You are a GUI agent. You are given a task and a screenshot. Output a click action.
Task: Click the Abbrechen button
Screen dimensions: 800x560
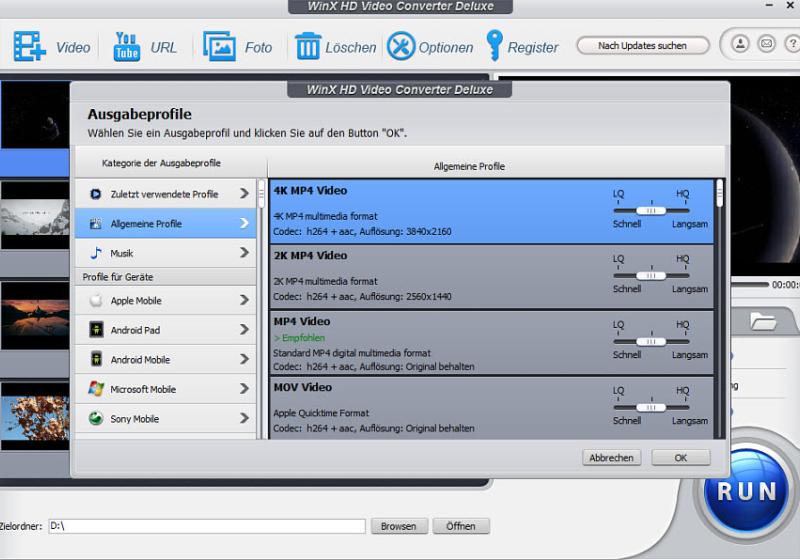point(611,457)
